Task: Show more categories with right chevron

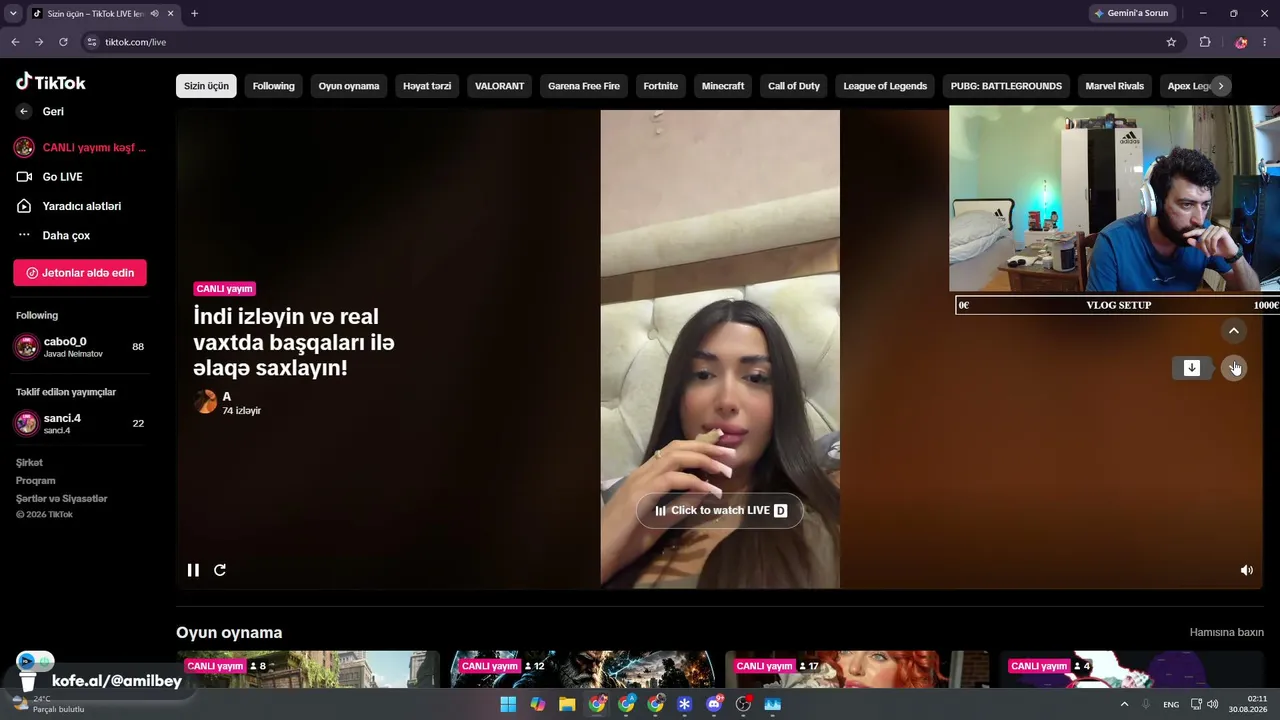Action: (x=1220, y=86)
